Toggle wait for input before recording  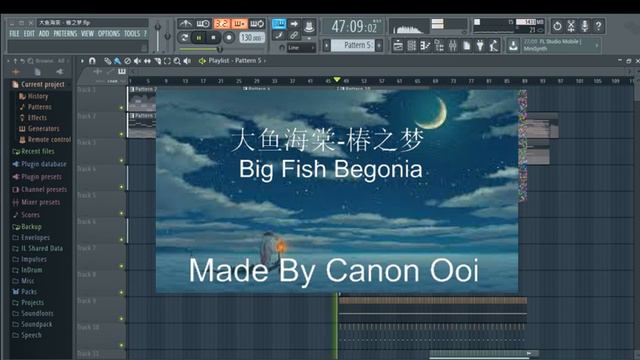(203, 24)
